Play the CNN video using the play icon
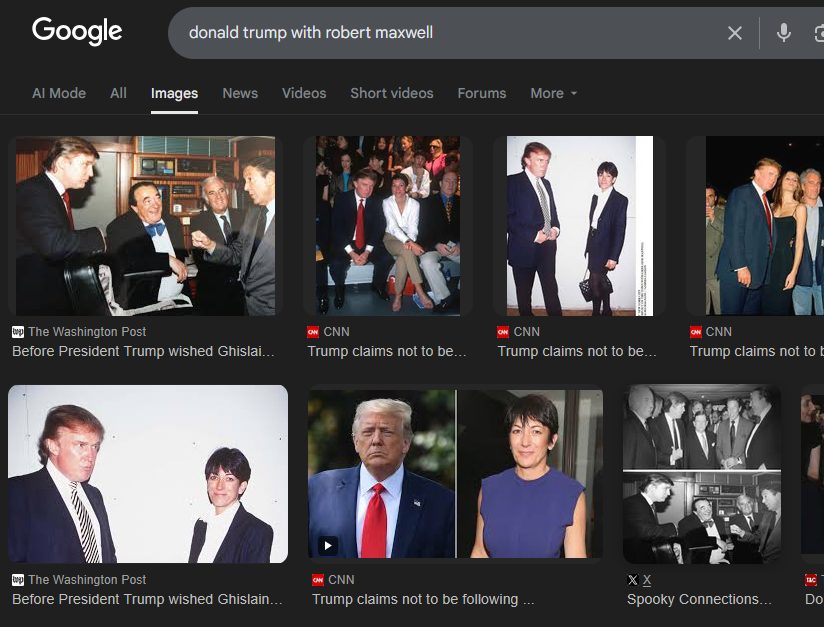Screen dimensions: 824x627 pyautogui.click(x=328, y=546)
